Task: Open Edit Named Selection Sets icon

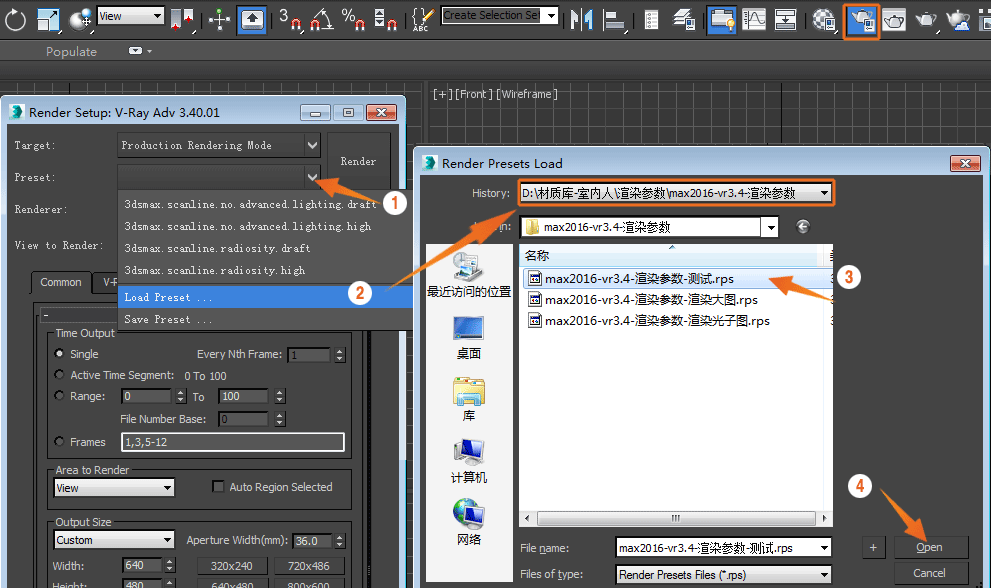Action: 422,20
